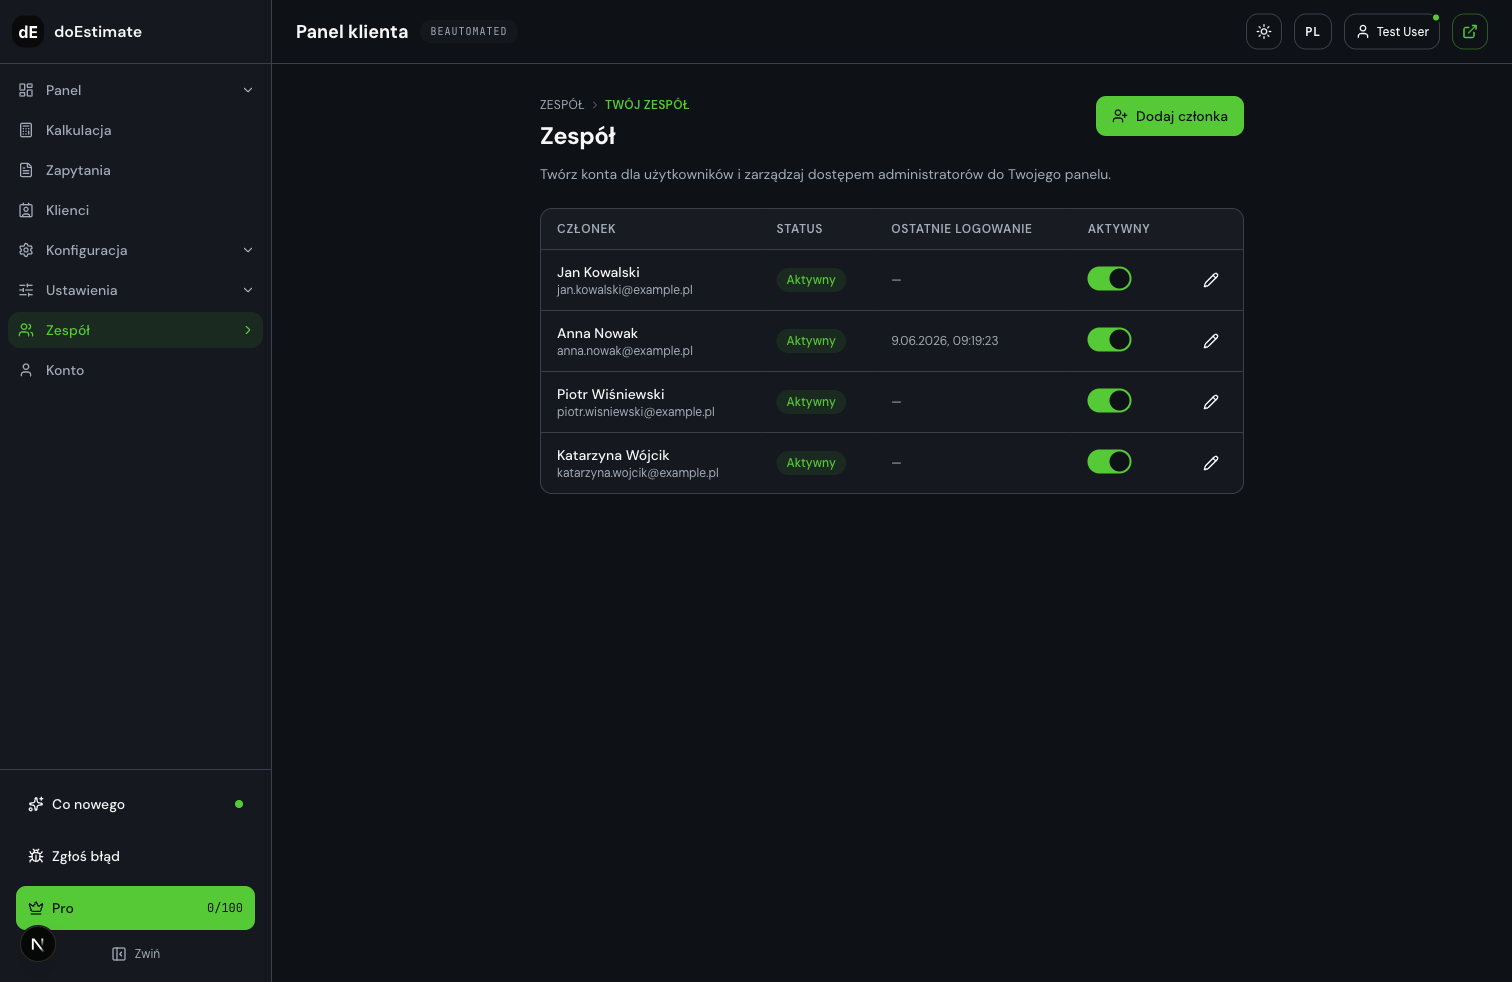This screenshot has width=1512, height=982.
Task: Click the Zgłoś błąd bug icon
Action: tap(36, 856)
